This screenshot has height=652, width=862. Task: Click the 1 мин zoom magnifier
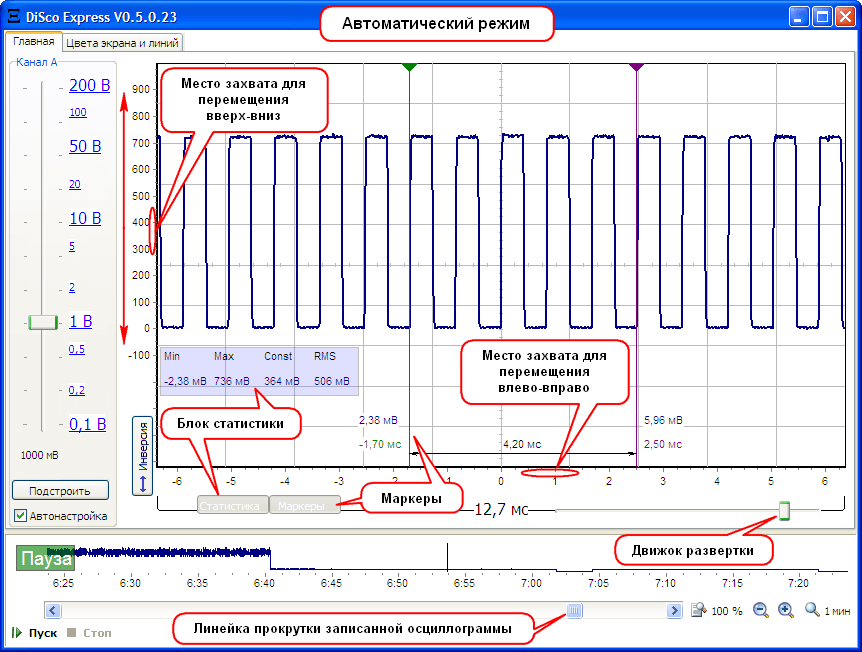(x=812, y=610)
